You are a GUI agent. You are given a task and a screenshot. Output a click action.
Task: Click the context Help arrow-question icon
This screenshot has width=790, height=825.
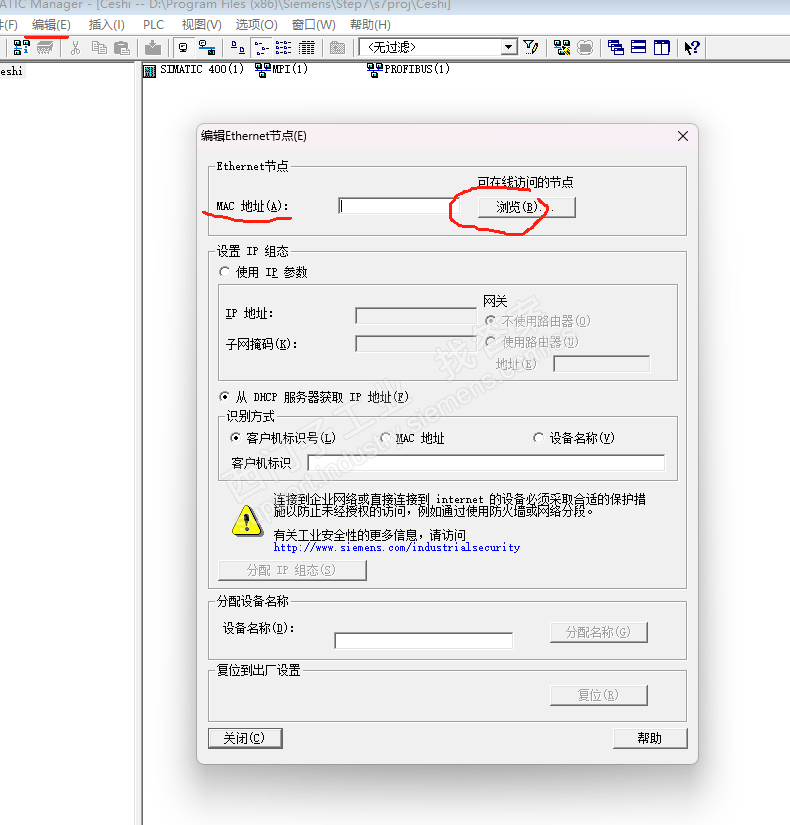pos(692,47)
